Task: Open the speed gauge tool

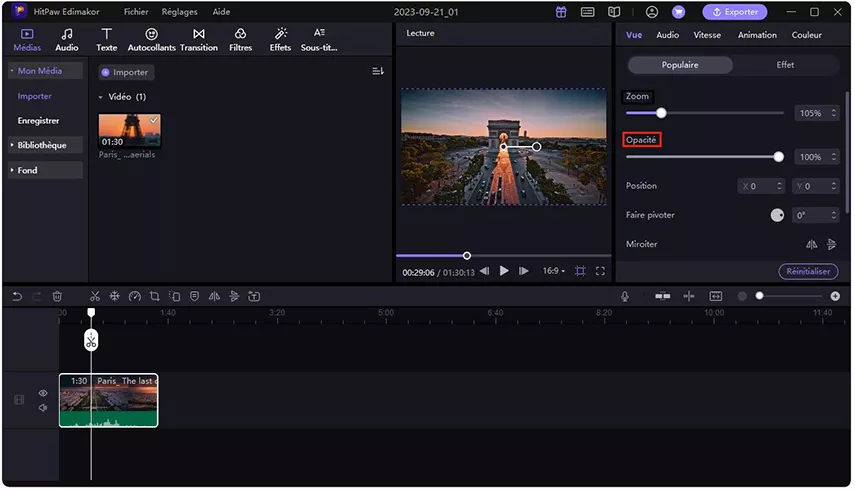Action: [x=135, y=297]
